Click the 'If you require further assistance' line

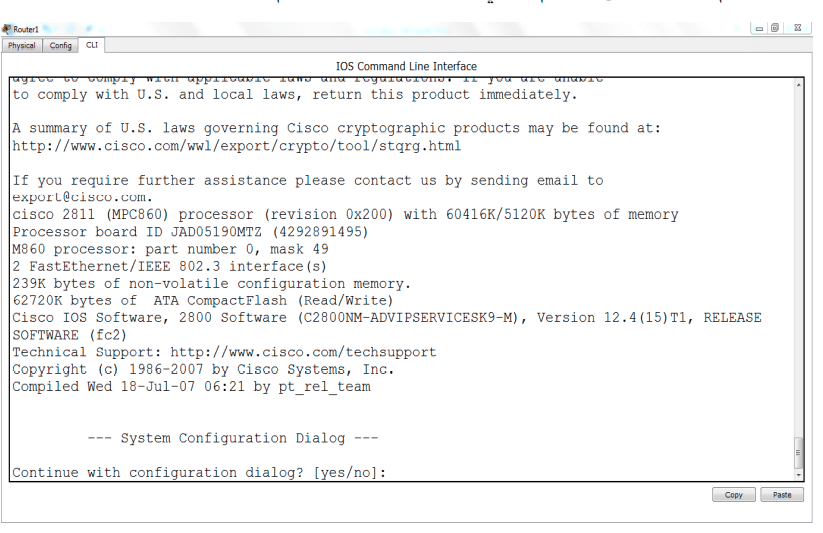pos(308,181)
